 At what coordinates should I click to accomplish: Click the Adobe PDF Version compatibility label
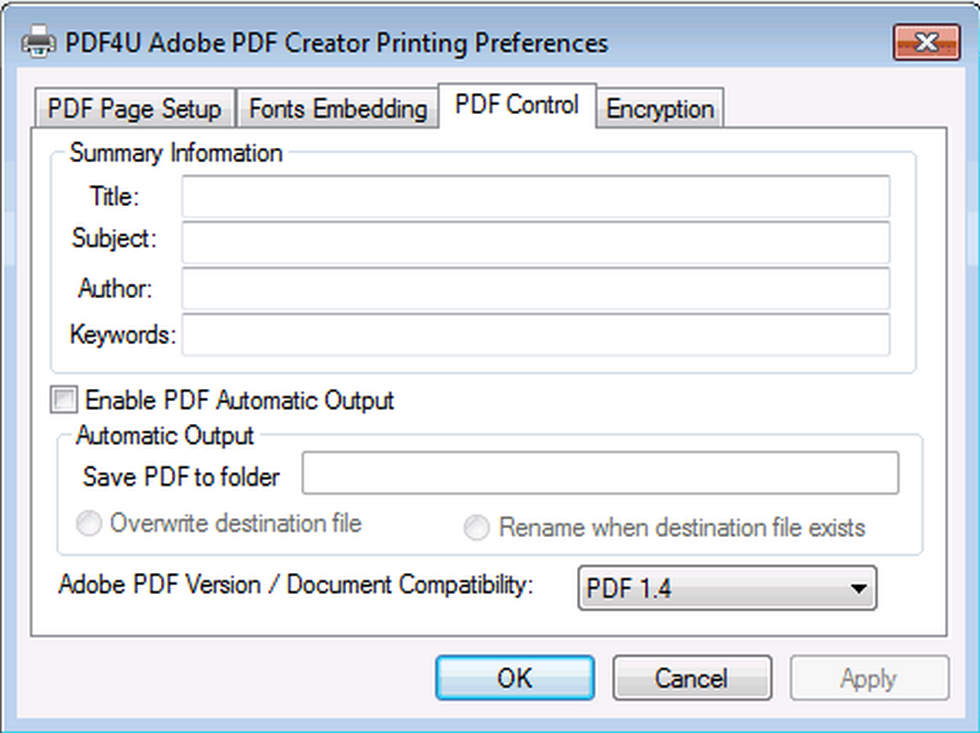tap(296, 586)
